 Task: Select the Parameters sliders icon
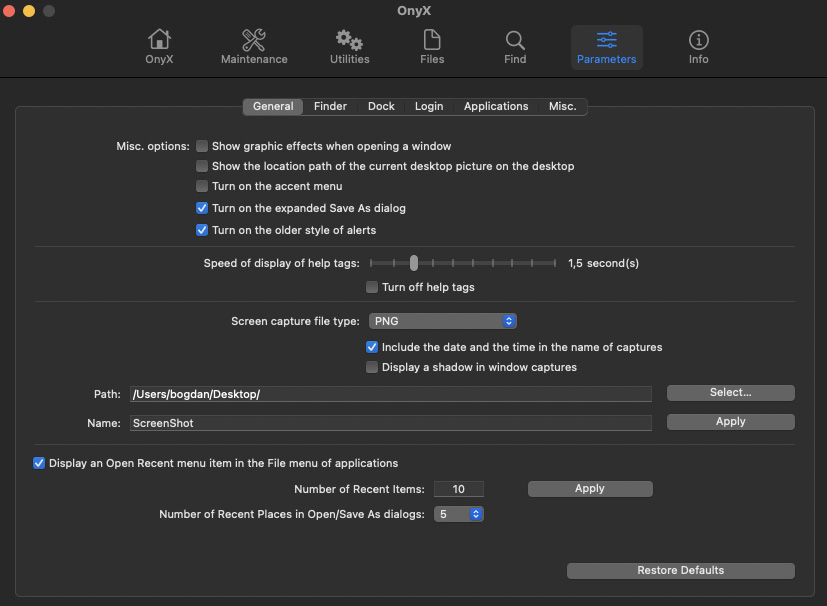point(606,46)
